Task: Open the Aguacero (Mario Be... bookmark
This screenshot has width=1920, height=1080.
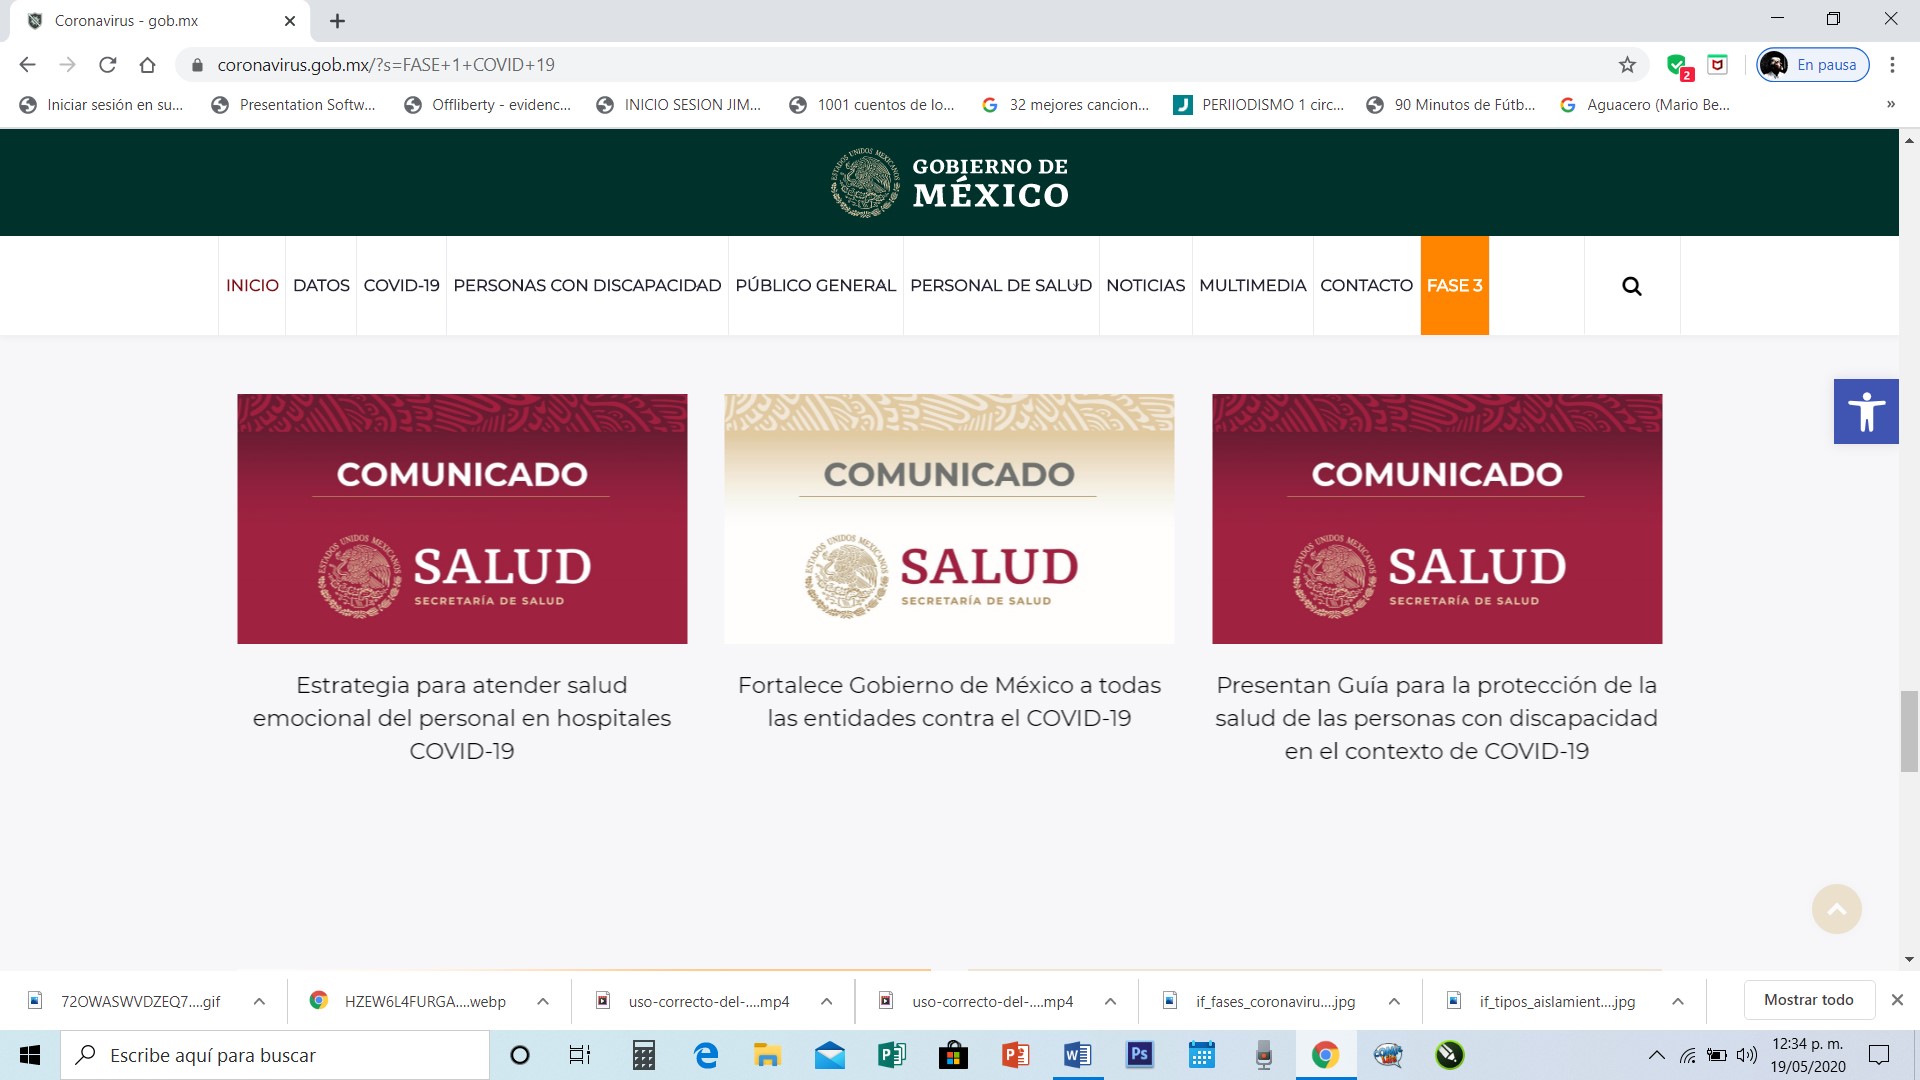Action: [x=1644, y=105]
